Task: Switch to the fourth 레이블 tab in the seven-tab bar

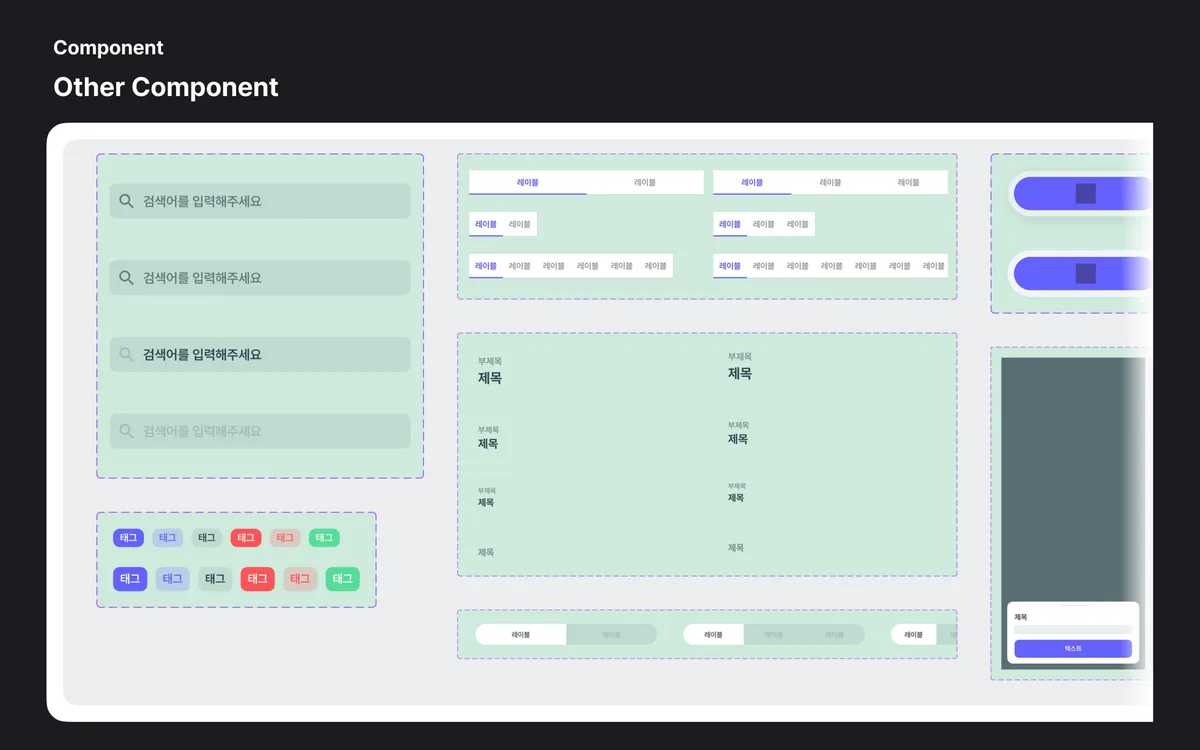Action: (x=832, y=266)
